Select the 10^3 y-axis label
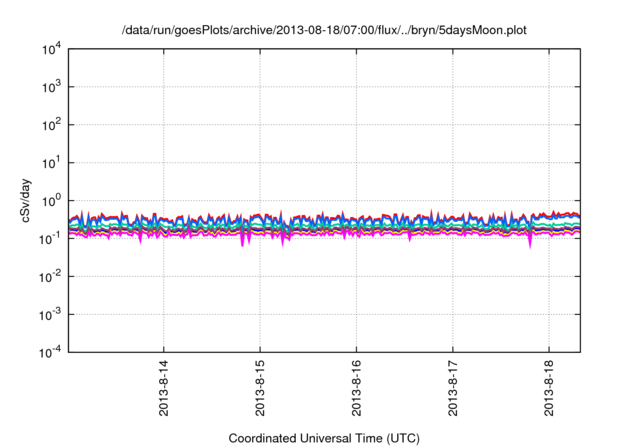 (x=51, y=87)
